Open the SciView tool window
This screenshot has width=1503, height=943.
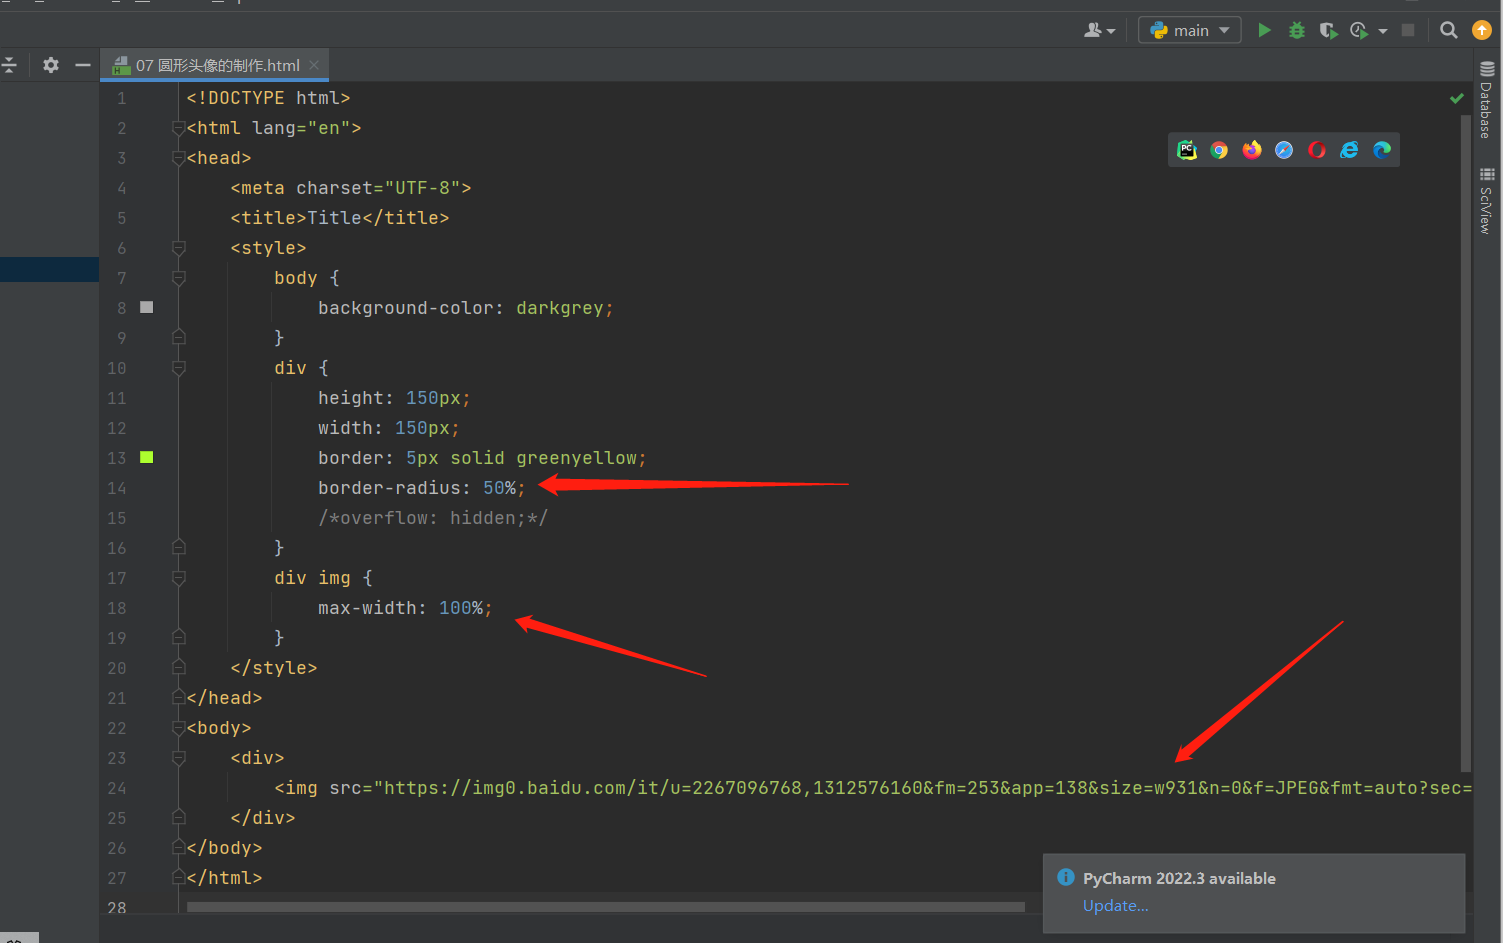(x=1487, y=201)
